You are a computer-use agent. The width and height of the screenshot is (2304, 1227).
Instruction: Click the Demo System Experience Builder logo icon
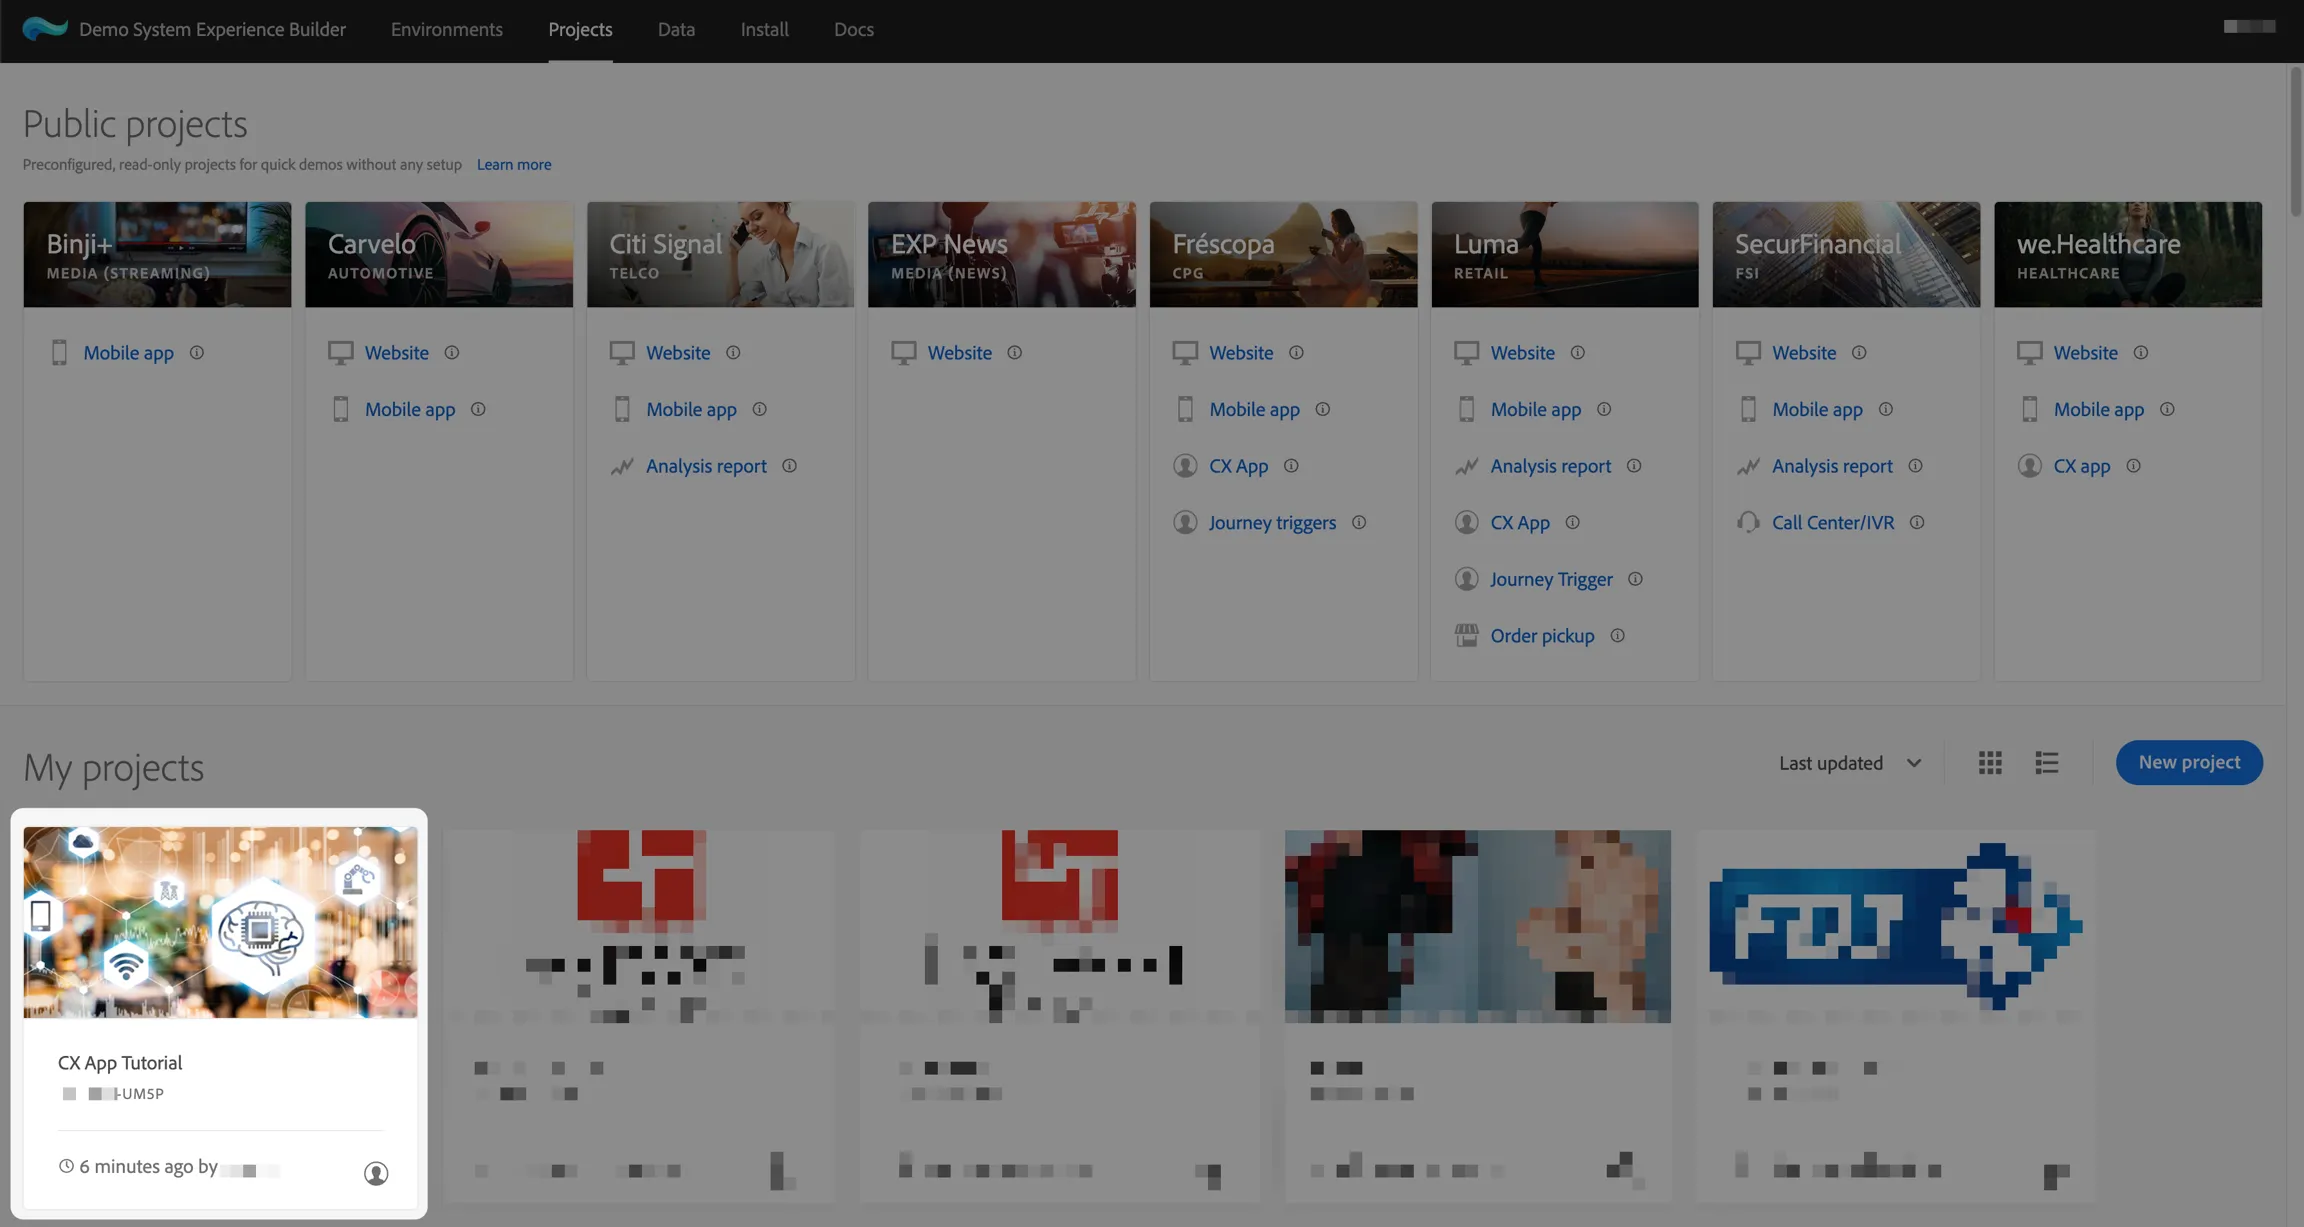click(x=44, y=29)
